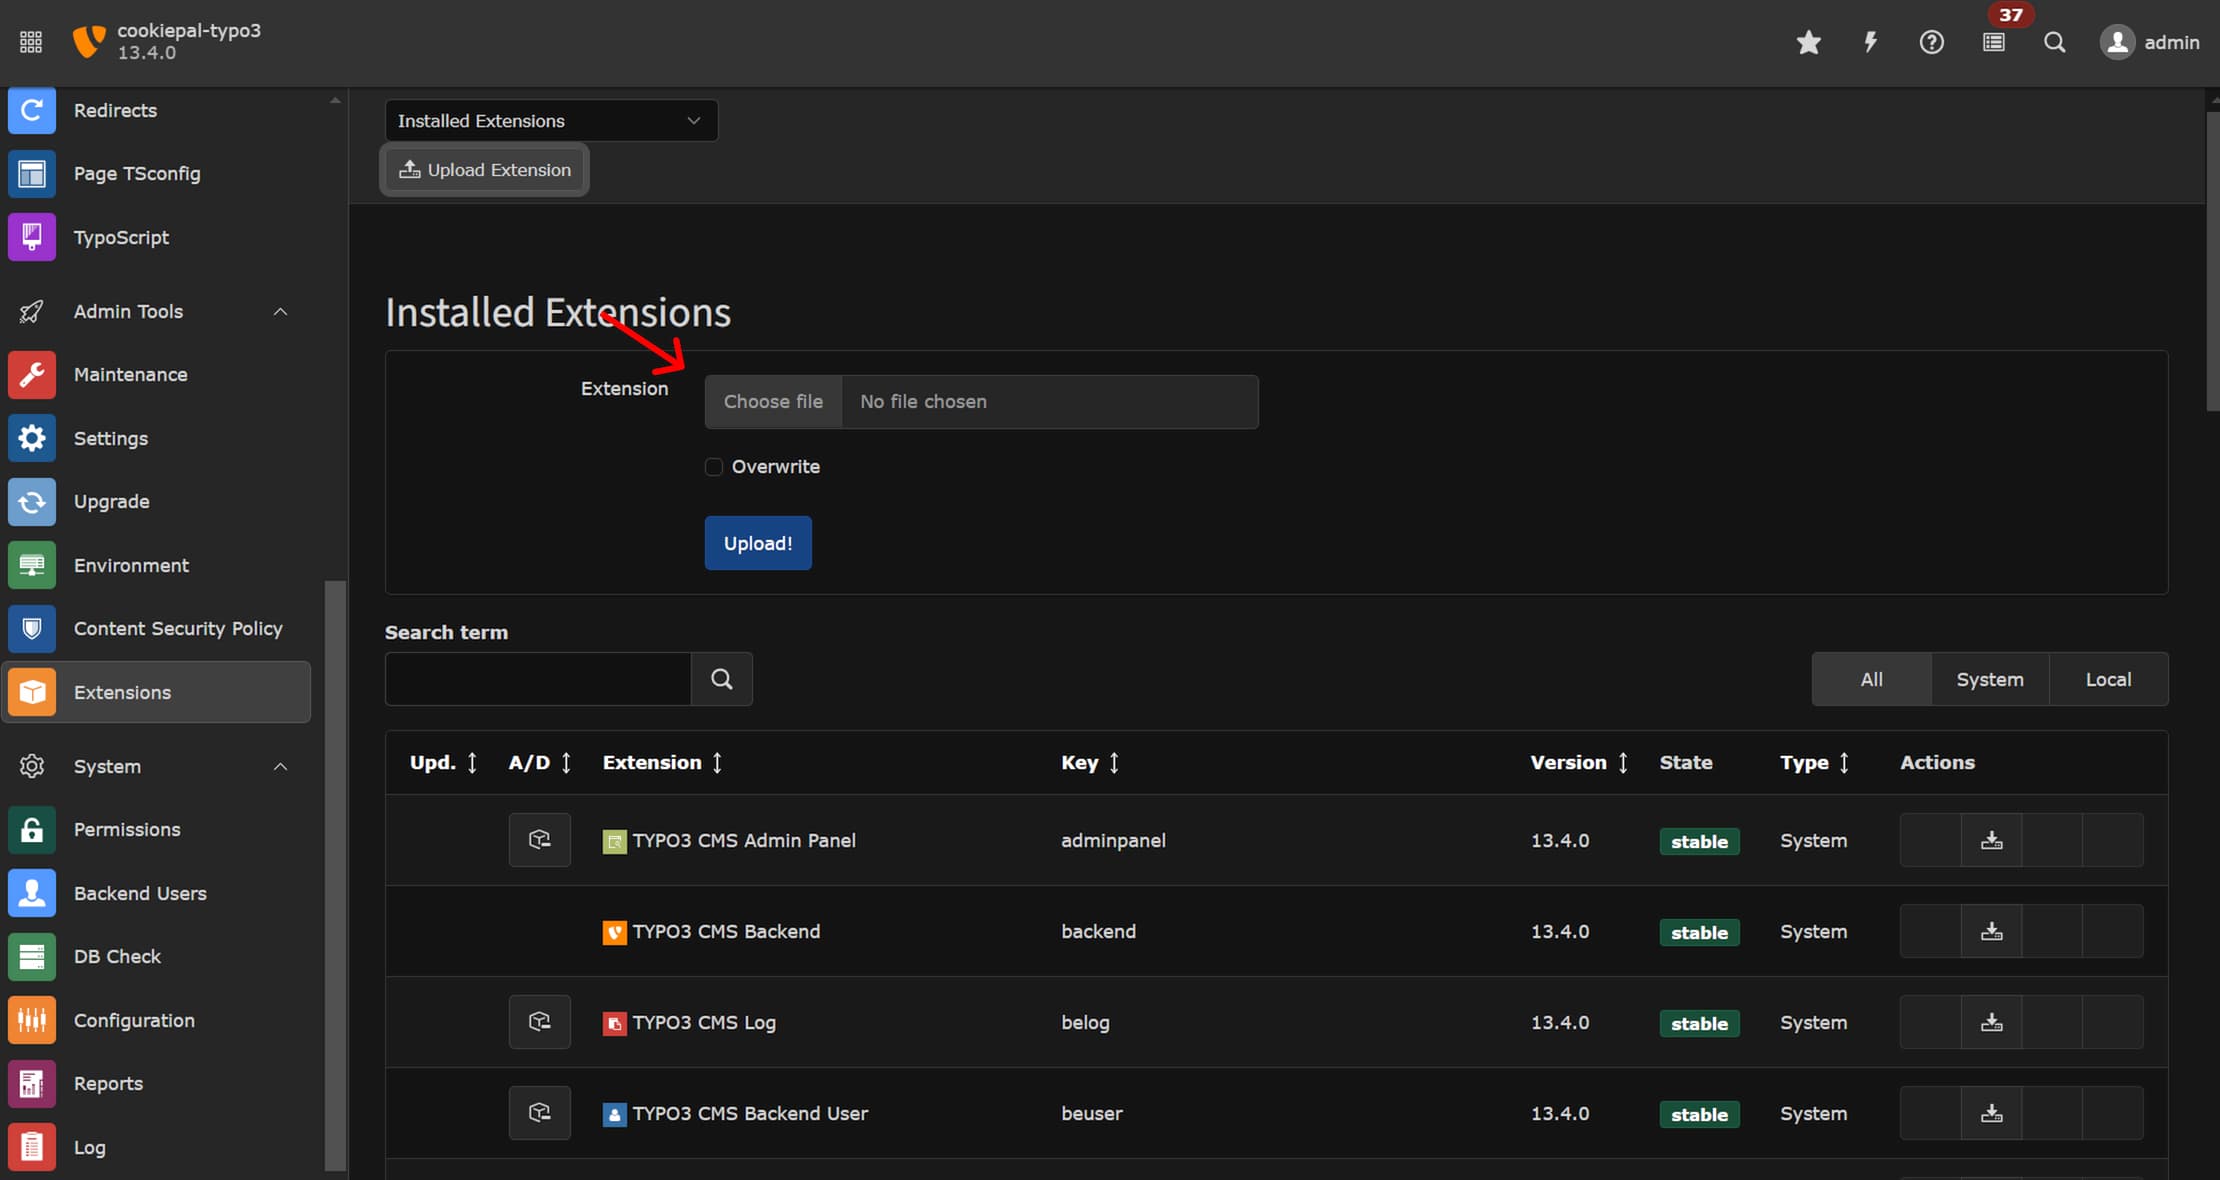Click the Content Security Policy shield icon
Viewport: 2220px width, 1180px height.
pos(31,628)
